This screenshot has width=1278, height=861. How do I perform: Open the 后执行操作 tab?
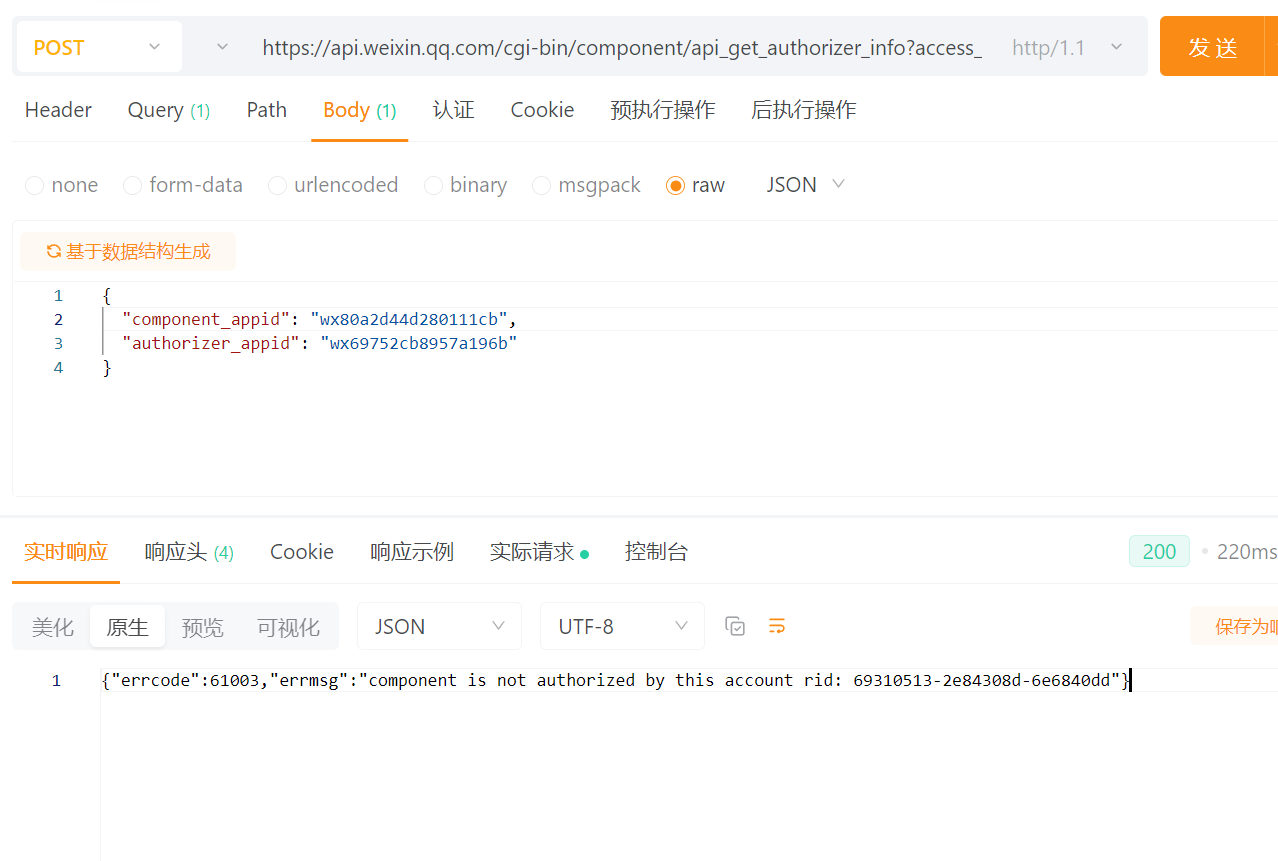(804, 110)
